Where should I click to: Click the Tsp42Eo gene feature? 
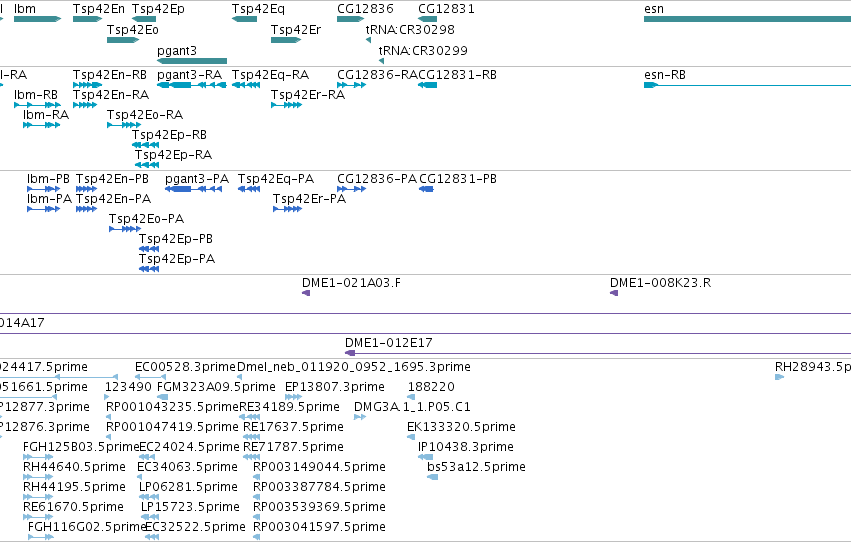pos(123,40)
